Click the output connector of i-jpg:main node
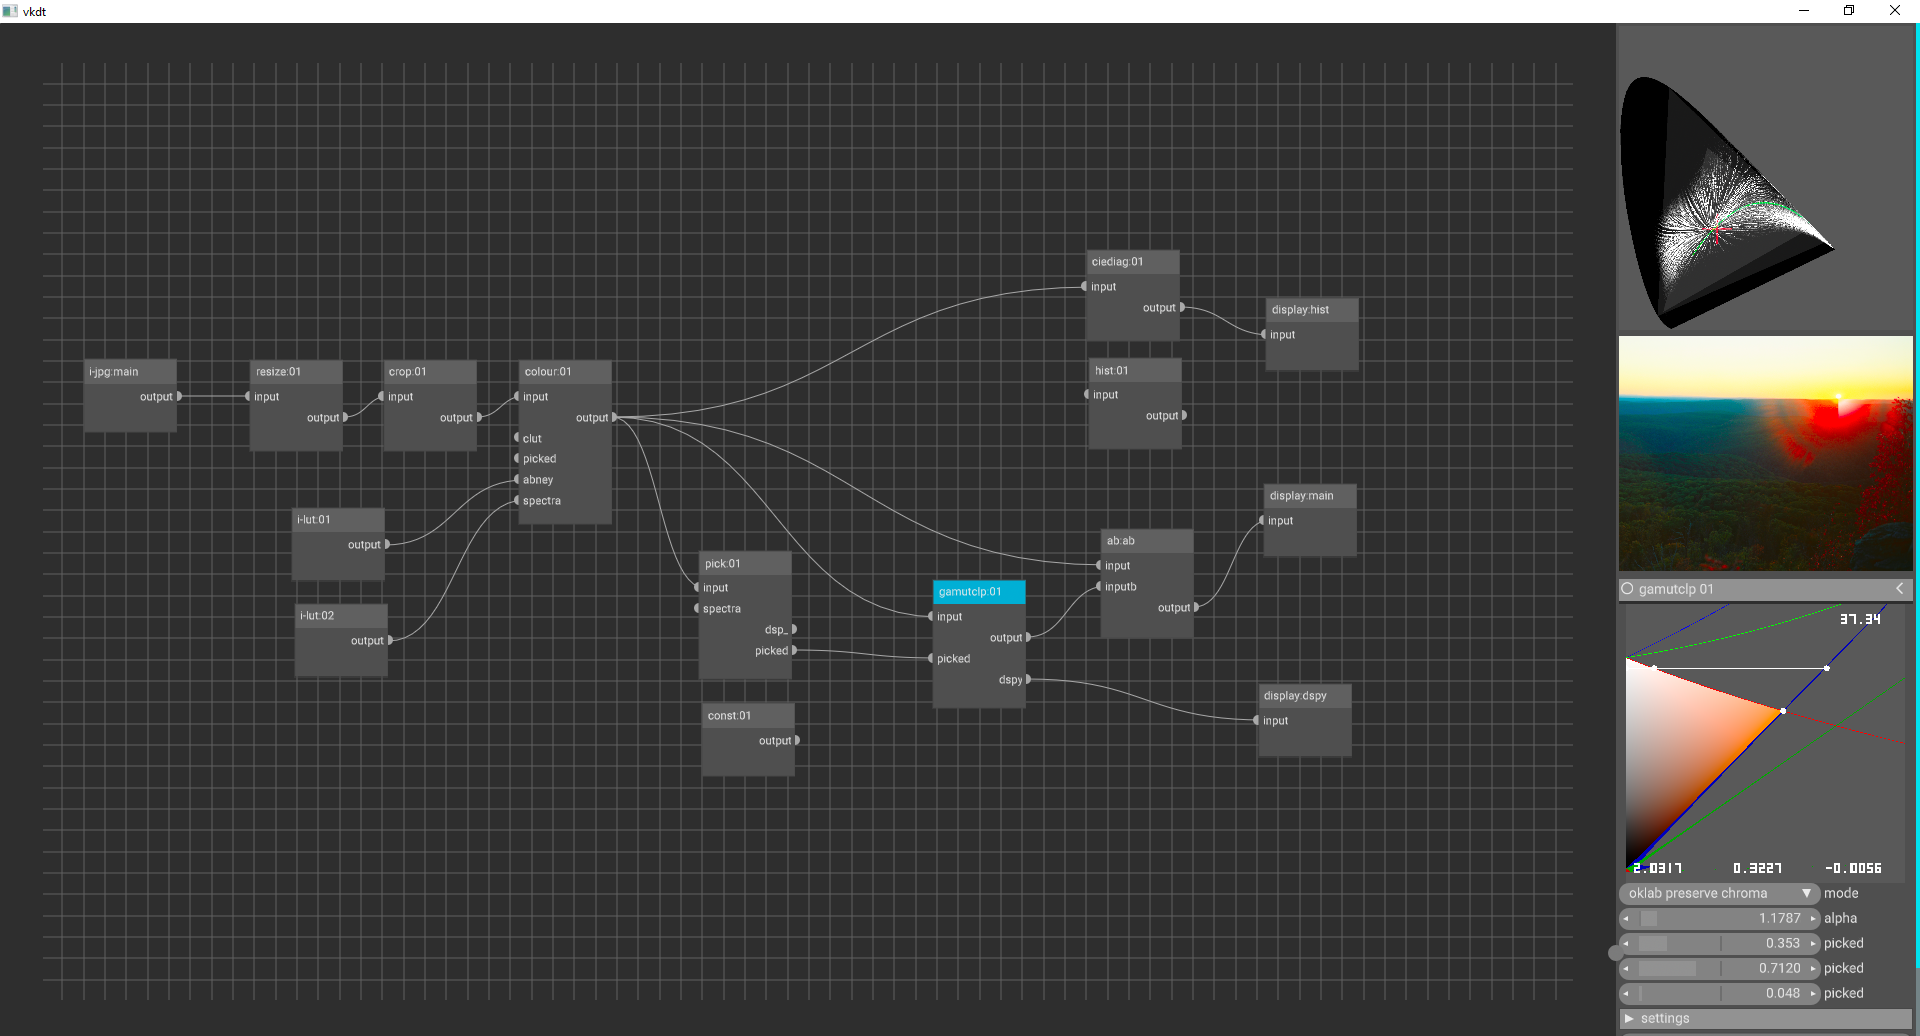Viewport: 1920px width, 1036px height. [179, 397]
